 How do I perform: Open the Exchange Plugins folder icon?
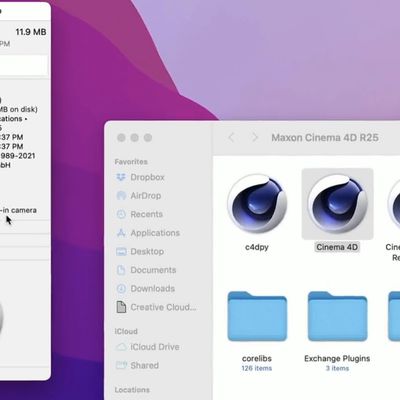point(337,316)
